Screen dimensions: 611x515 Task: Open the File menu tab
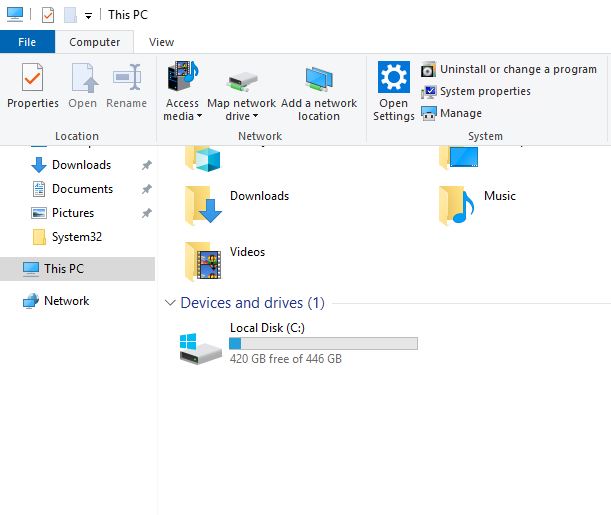click(x=27, y=42)
